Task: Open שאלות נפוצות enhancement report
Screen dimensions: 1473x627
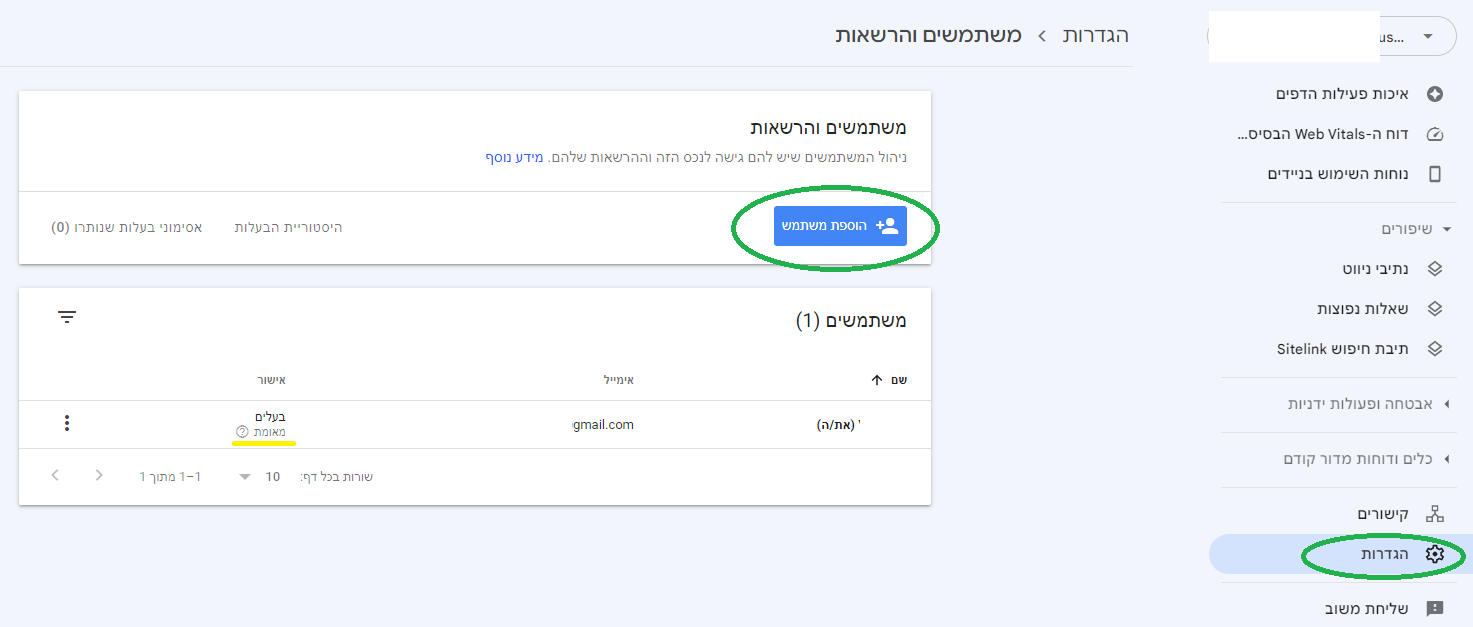Action: [1341, 309]
